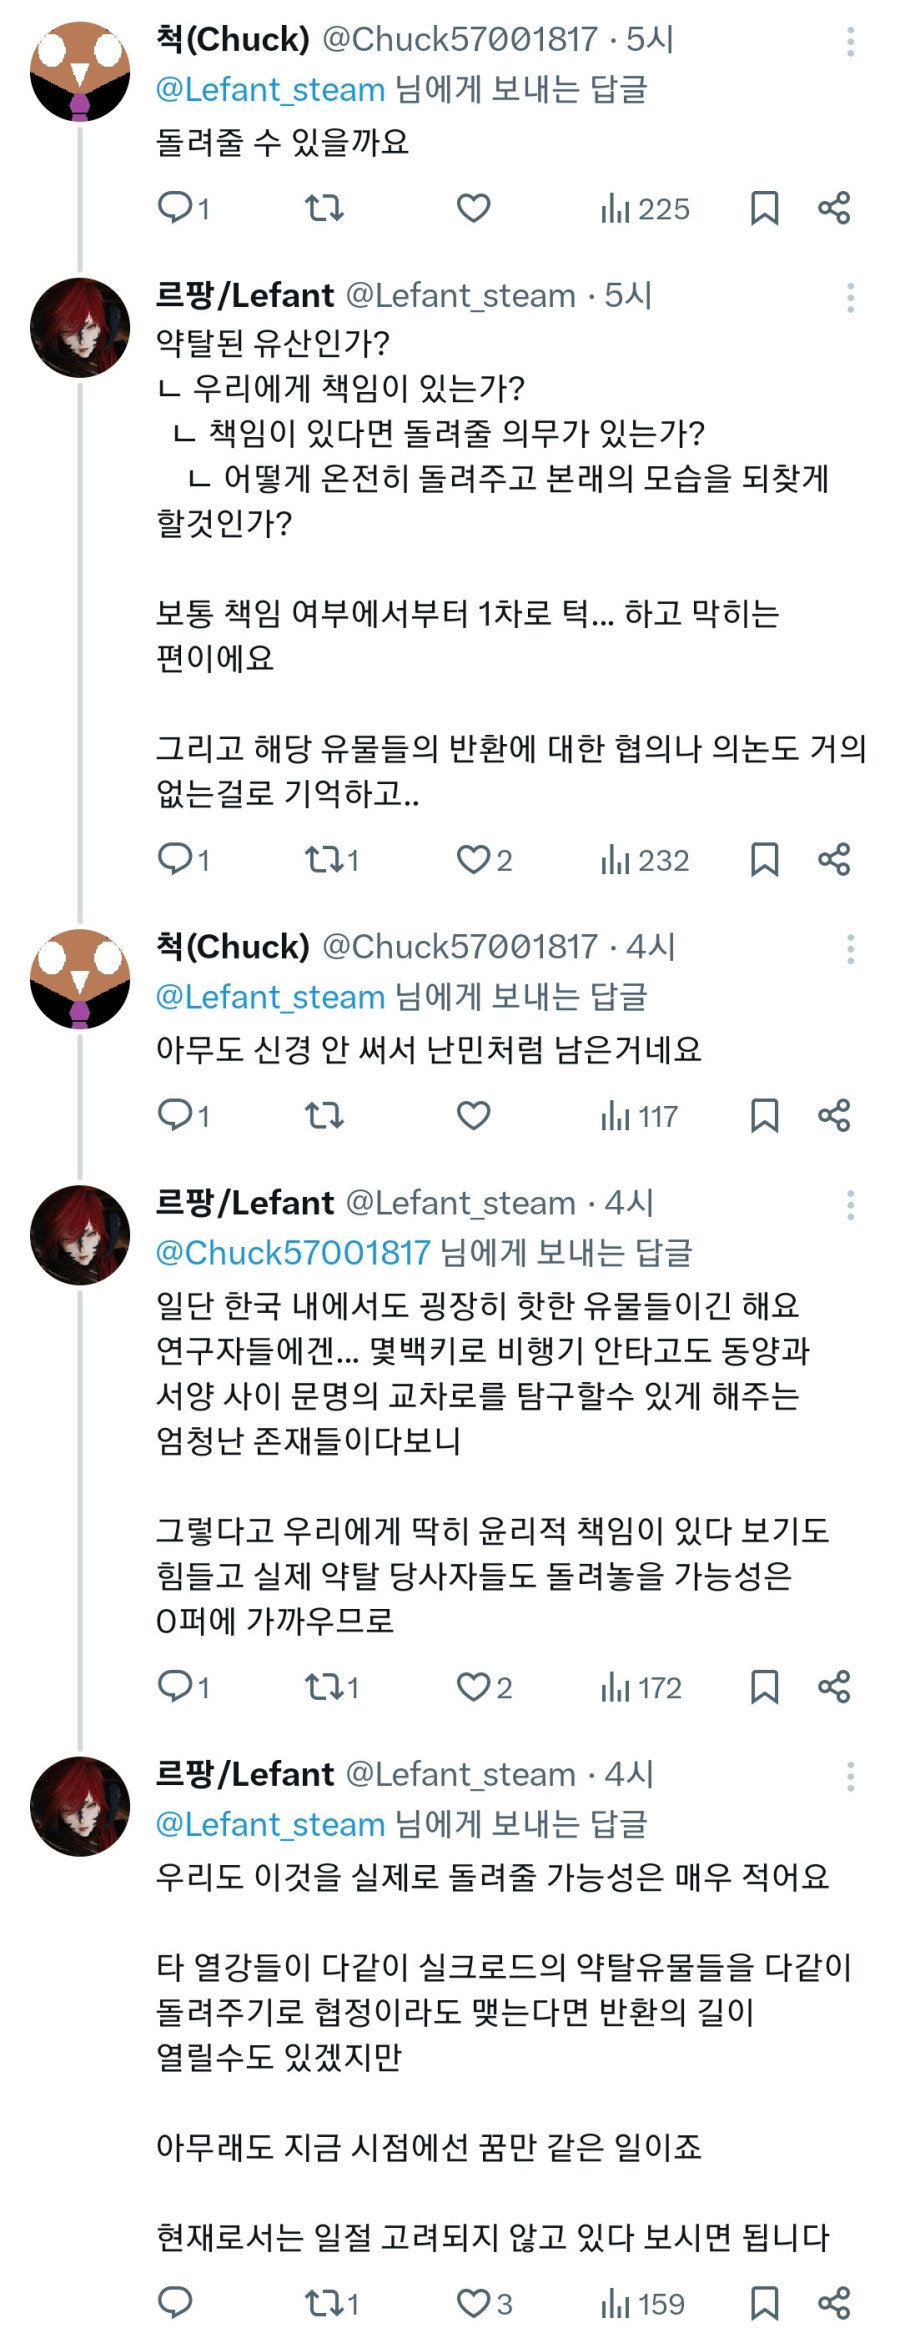Share the tweet with 225 views

834,208
